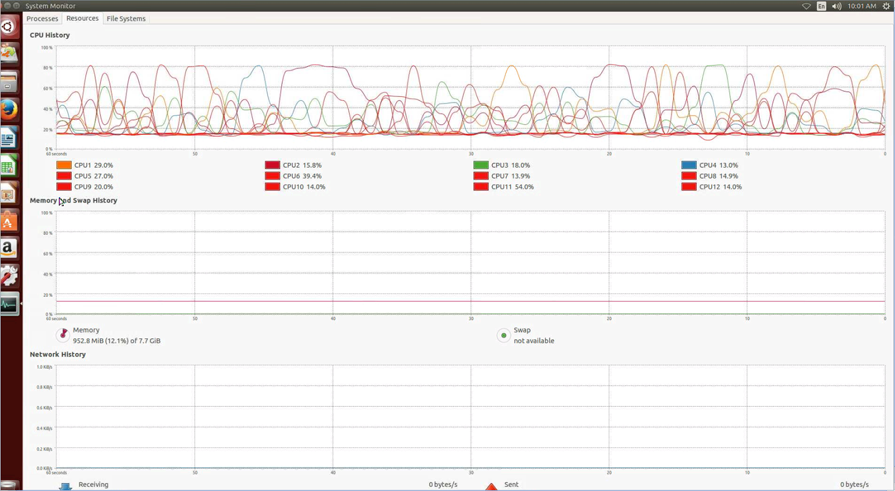
Task: Open the CPU11 color swatch
Action: 481,187
